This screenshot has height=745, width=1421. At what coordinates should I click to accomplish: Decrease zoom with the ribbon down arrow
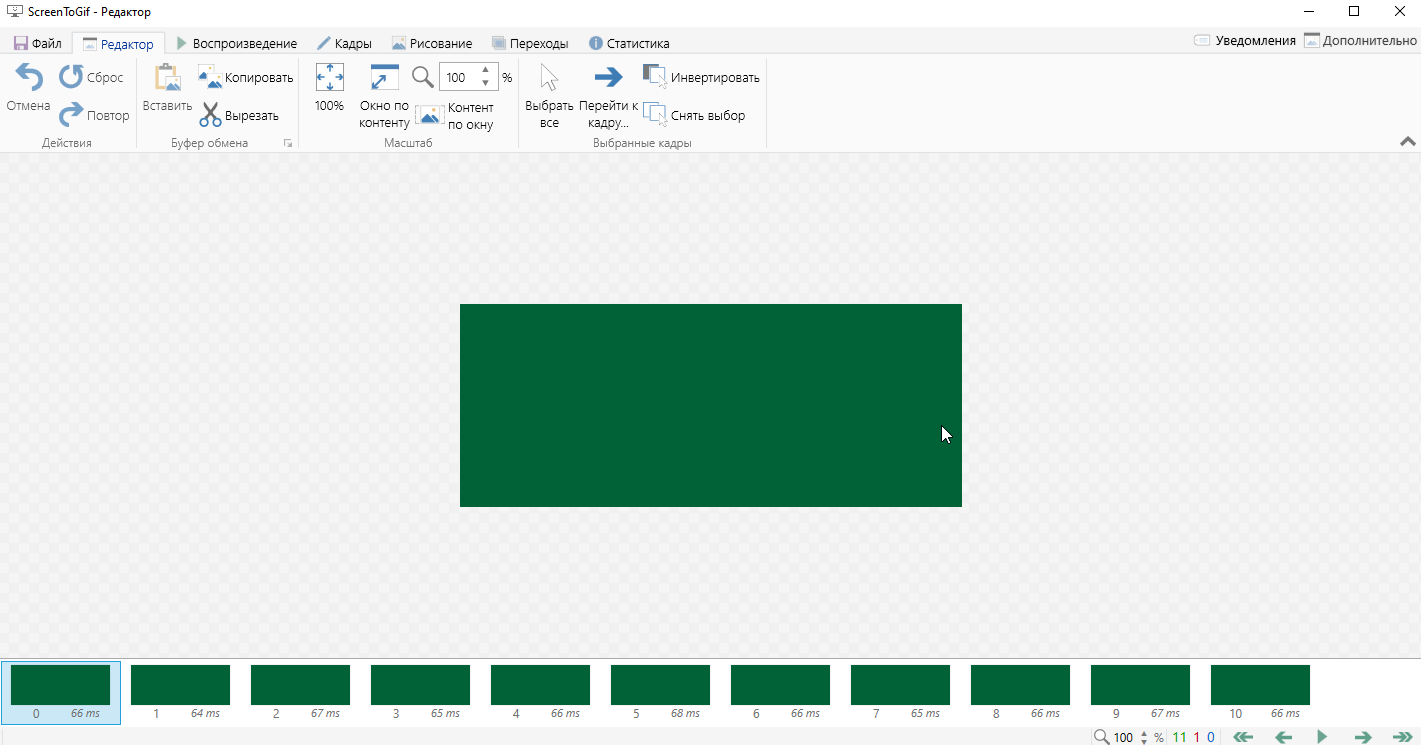[x=486, y=84]
